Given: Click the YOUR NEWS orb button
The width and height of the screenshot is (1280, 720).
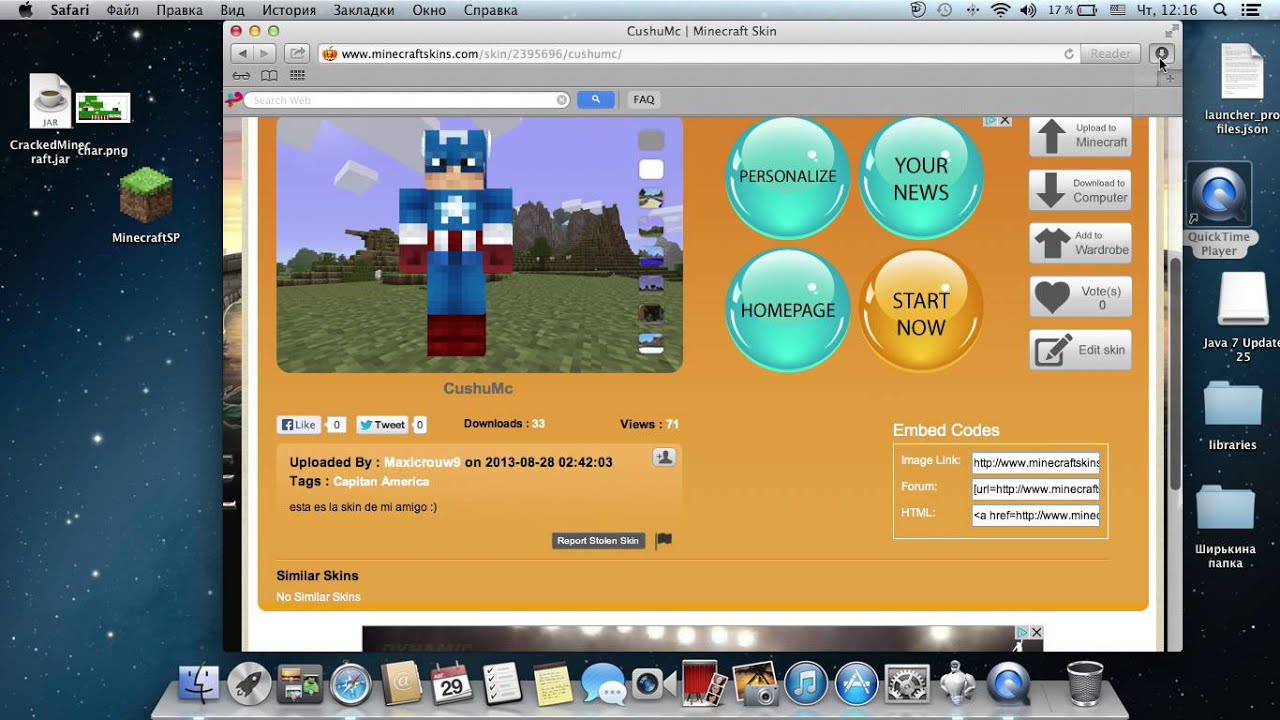Looking at the screenshot, I should [921, 178].
